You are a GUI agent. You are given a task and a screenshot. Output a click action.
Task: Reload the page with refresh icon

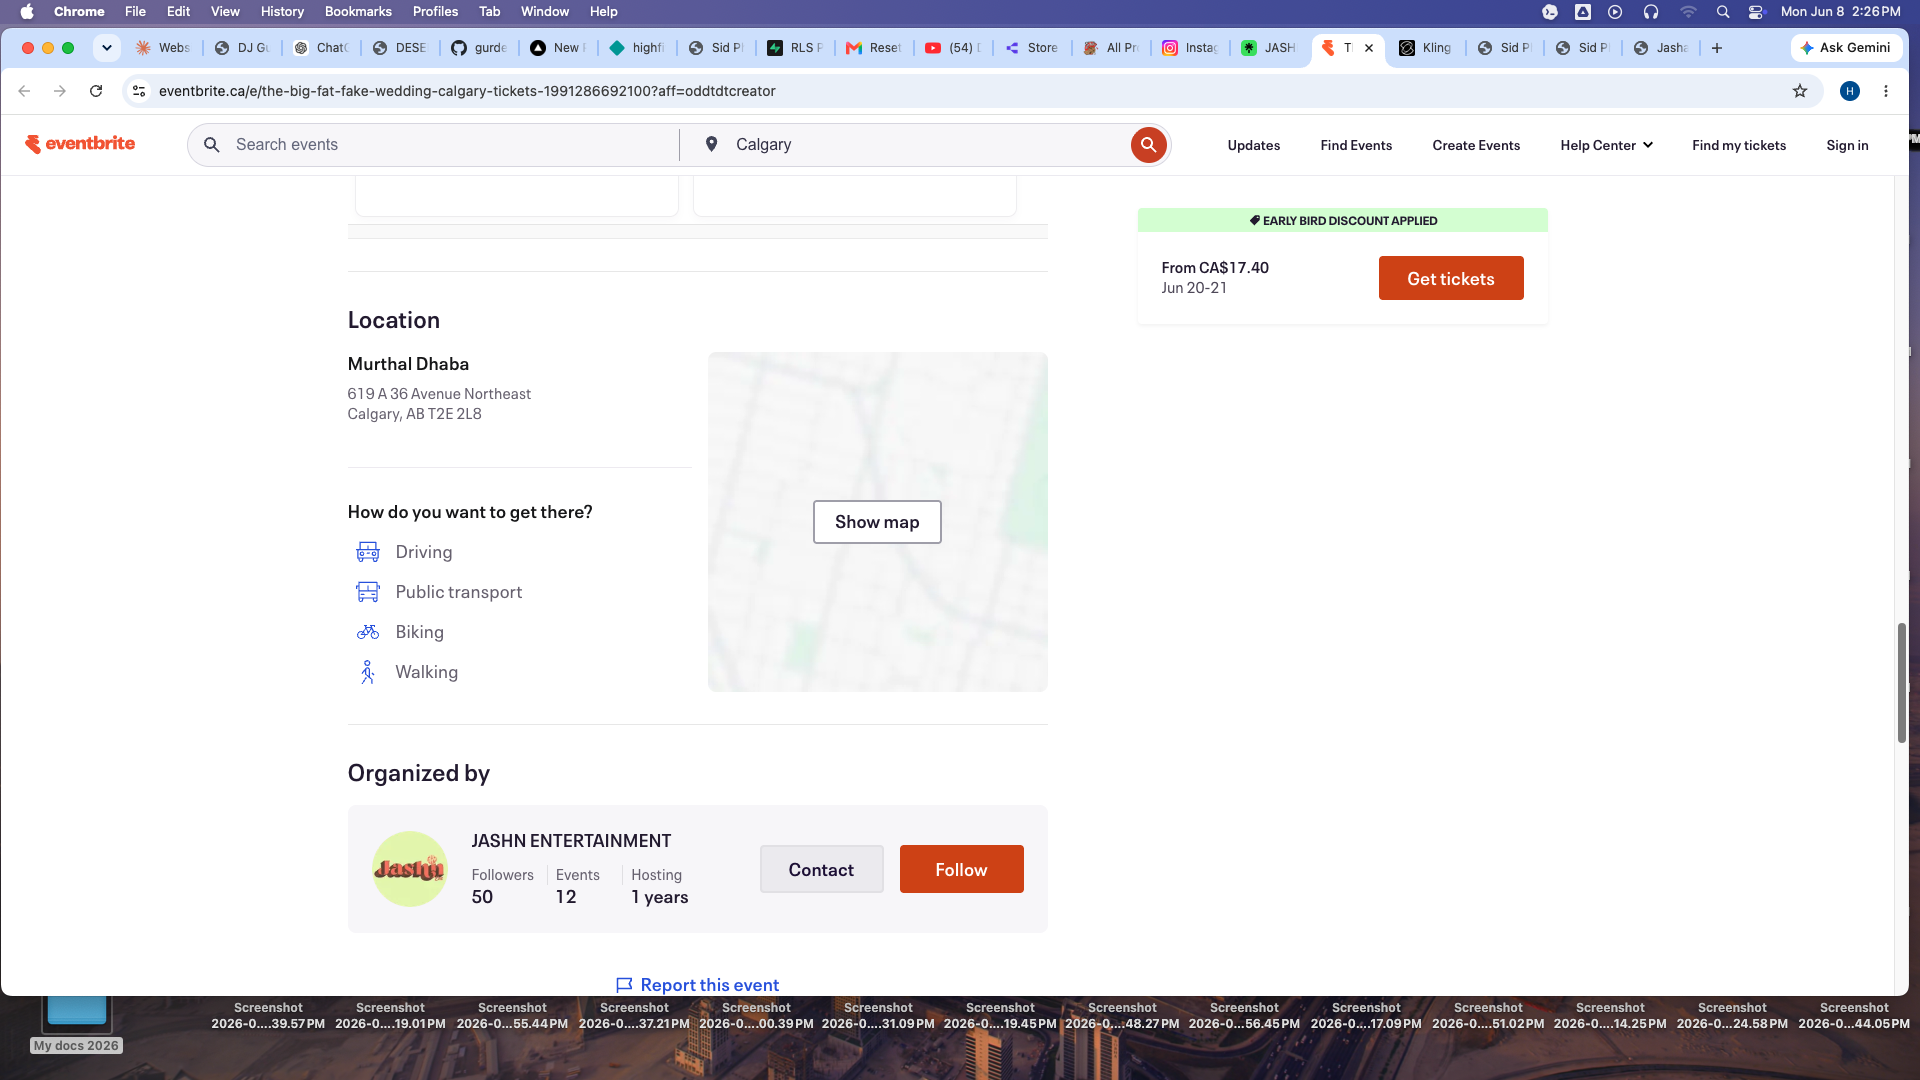point(96,91)
